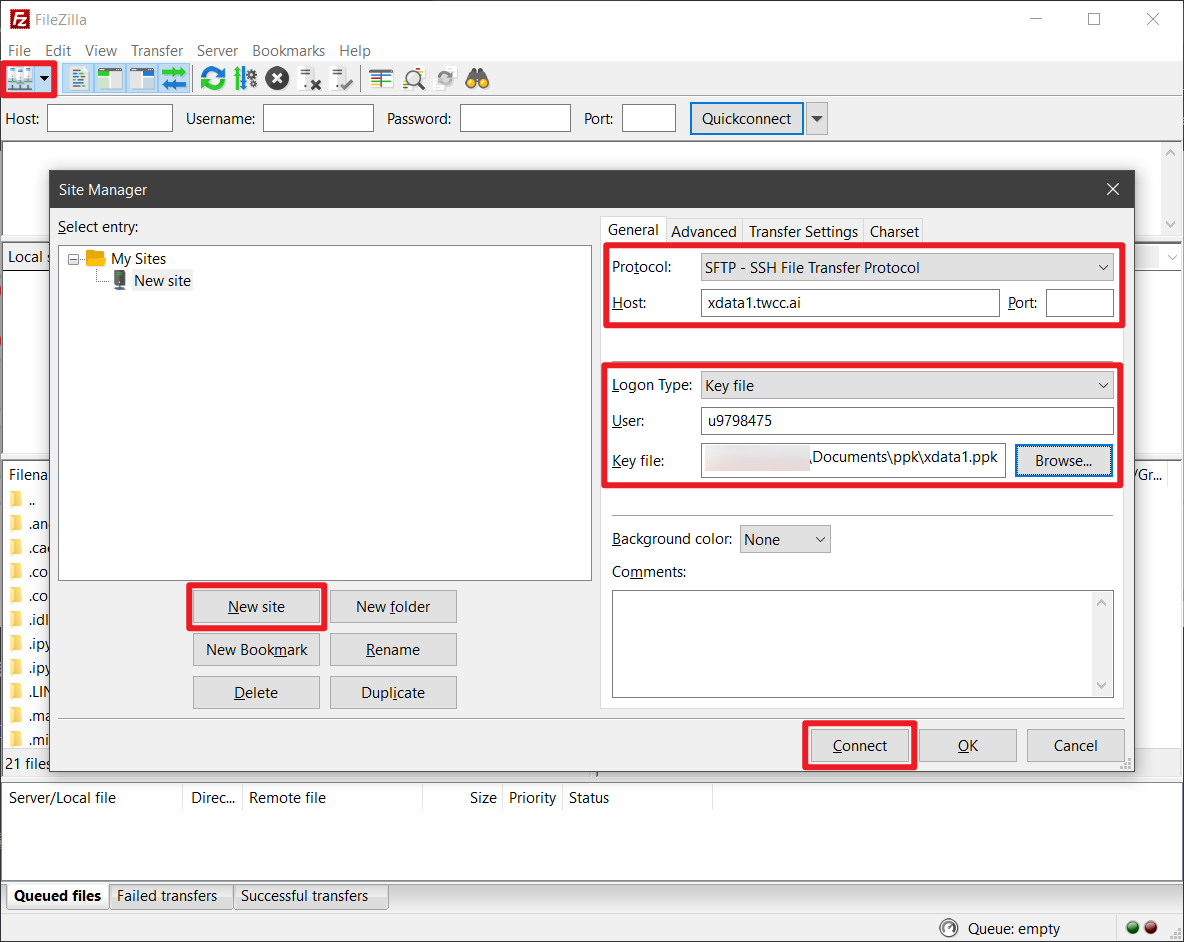This screenshot has width=1184, height=942.
Task: Click the New Bookmark button
Action: (257, 650)
